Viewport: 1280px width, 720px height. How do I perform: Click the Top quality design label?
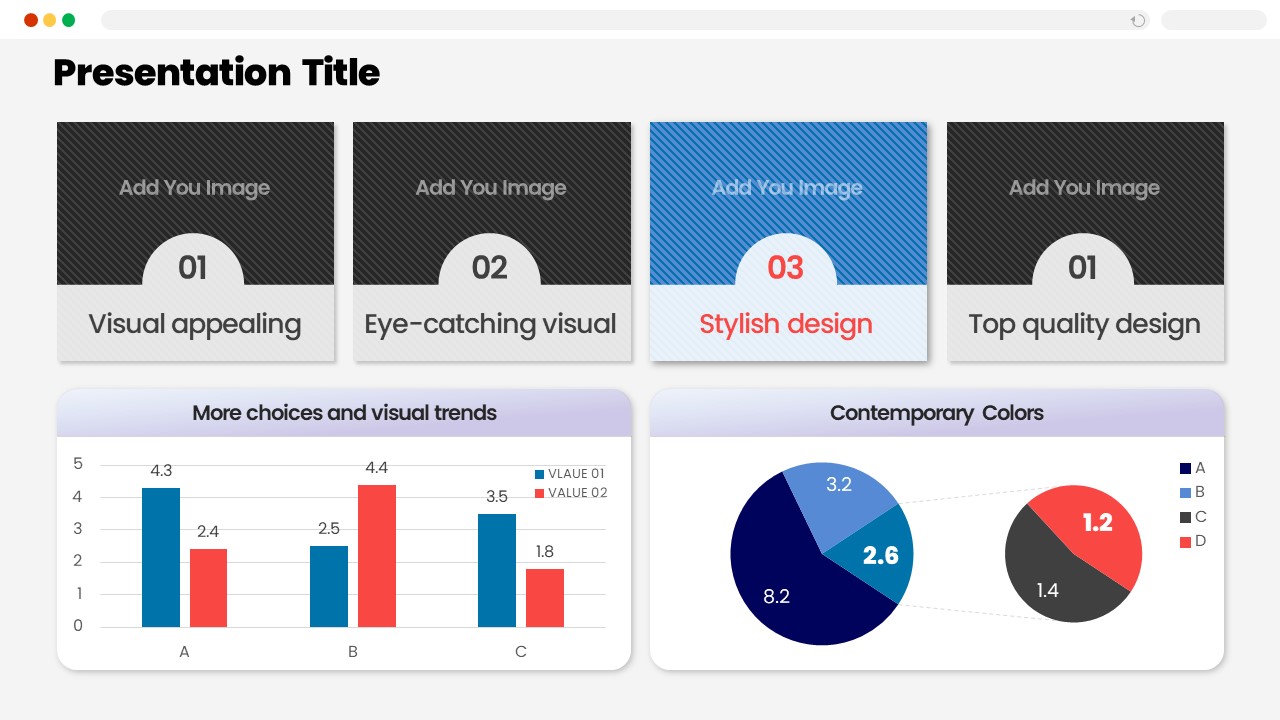pos(1084,324)
